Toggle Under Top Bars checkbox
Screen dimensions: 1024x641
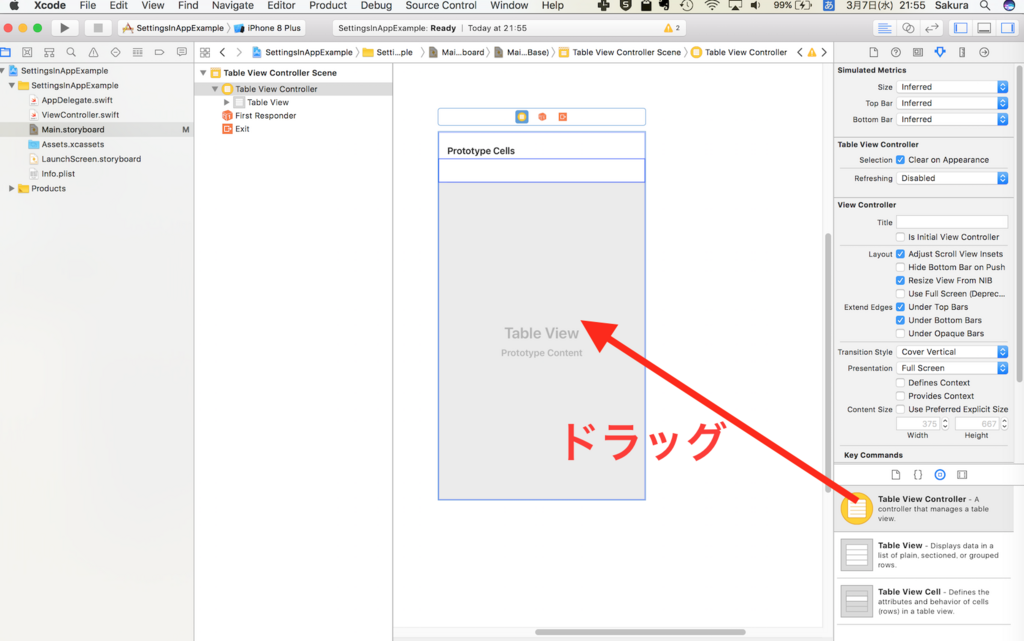[901, 307]
